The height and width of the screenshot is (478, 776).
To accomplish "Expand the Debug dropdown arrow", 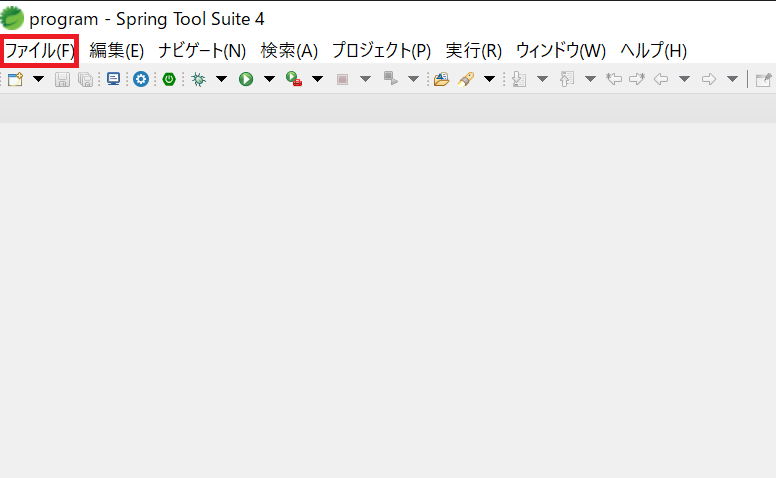I will (221, 79).
